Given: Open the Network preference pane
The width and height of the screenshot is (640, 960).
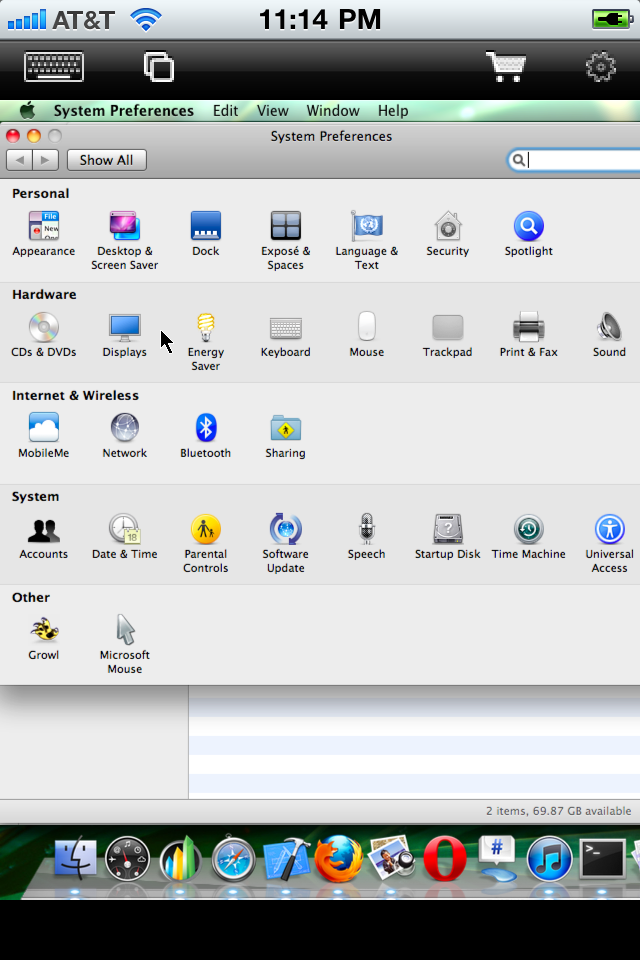Looking at the screenshot, I should (124, 436).
